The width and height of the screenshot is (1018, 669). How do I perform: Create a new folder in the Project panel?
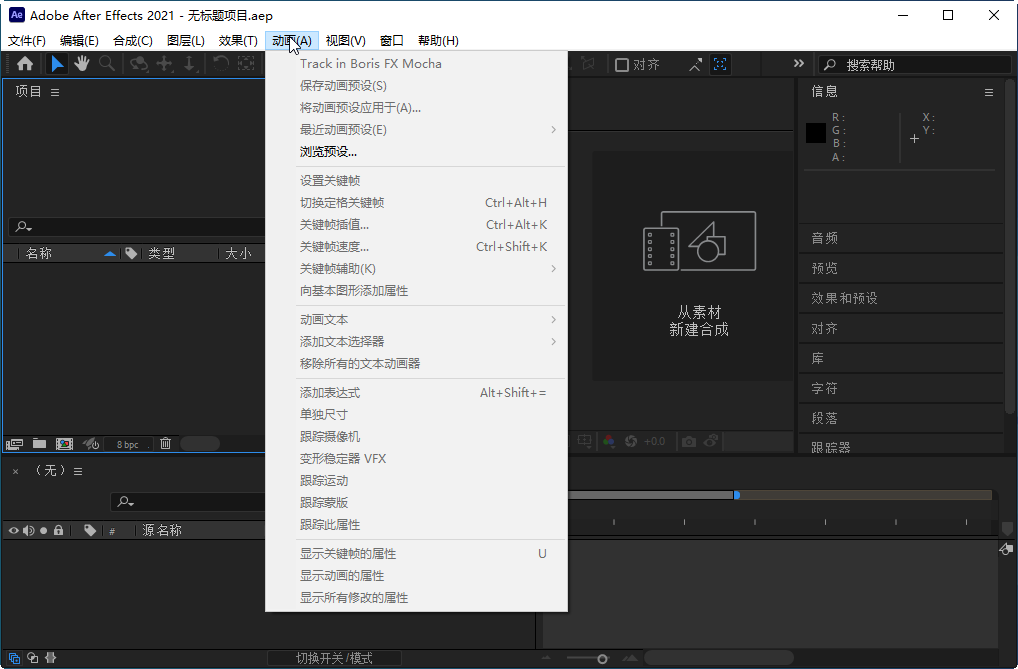click(38, 443)
